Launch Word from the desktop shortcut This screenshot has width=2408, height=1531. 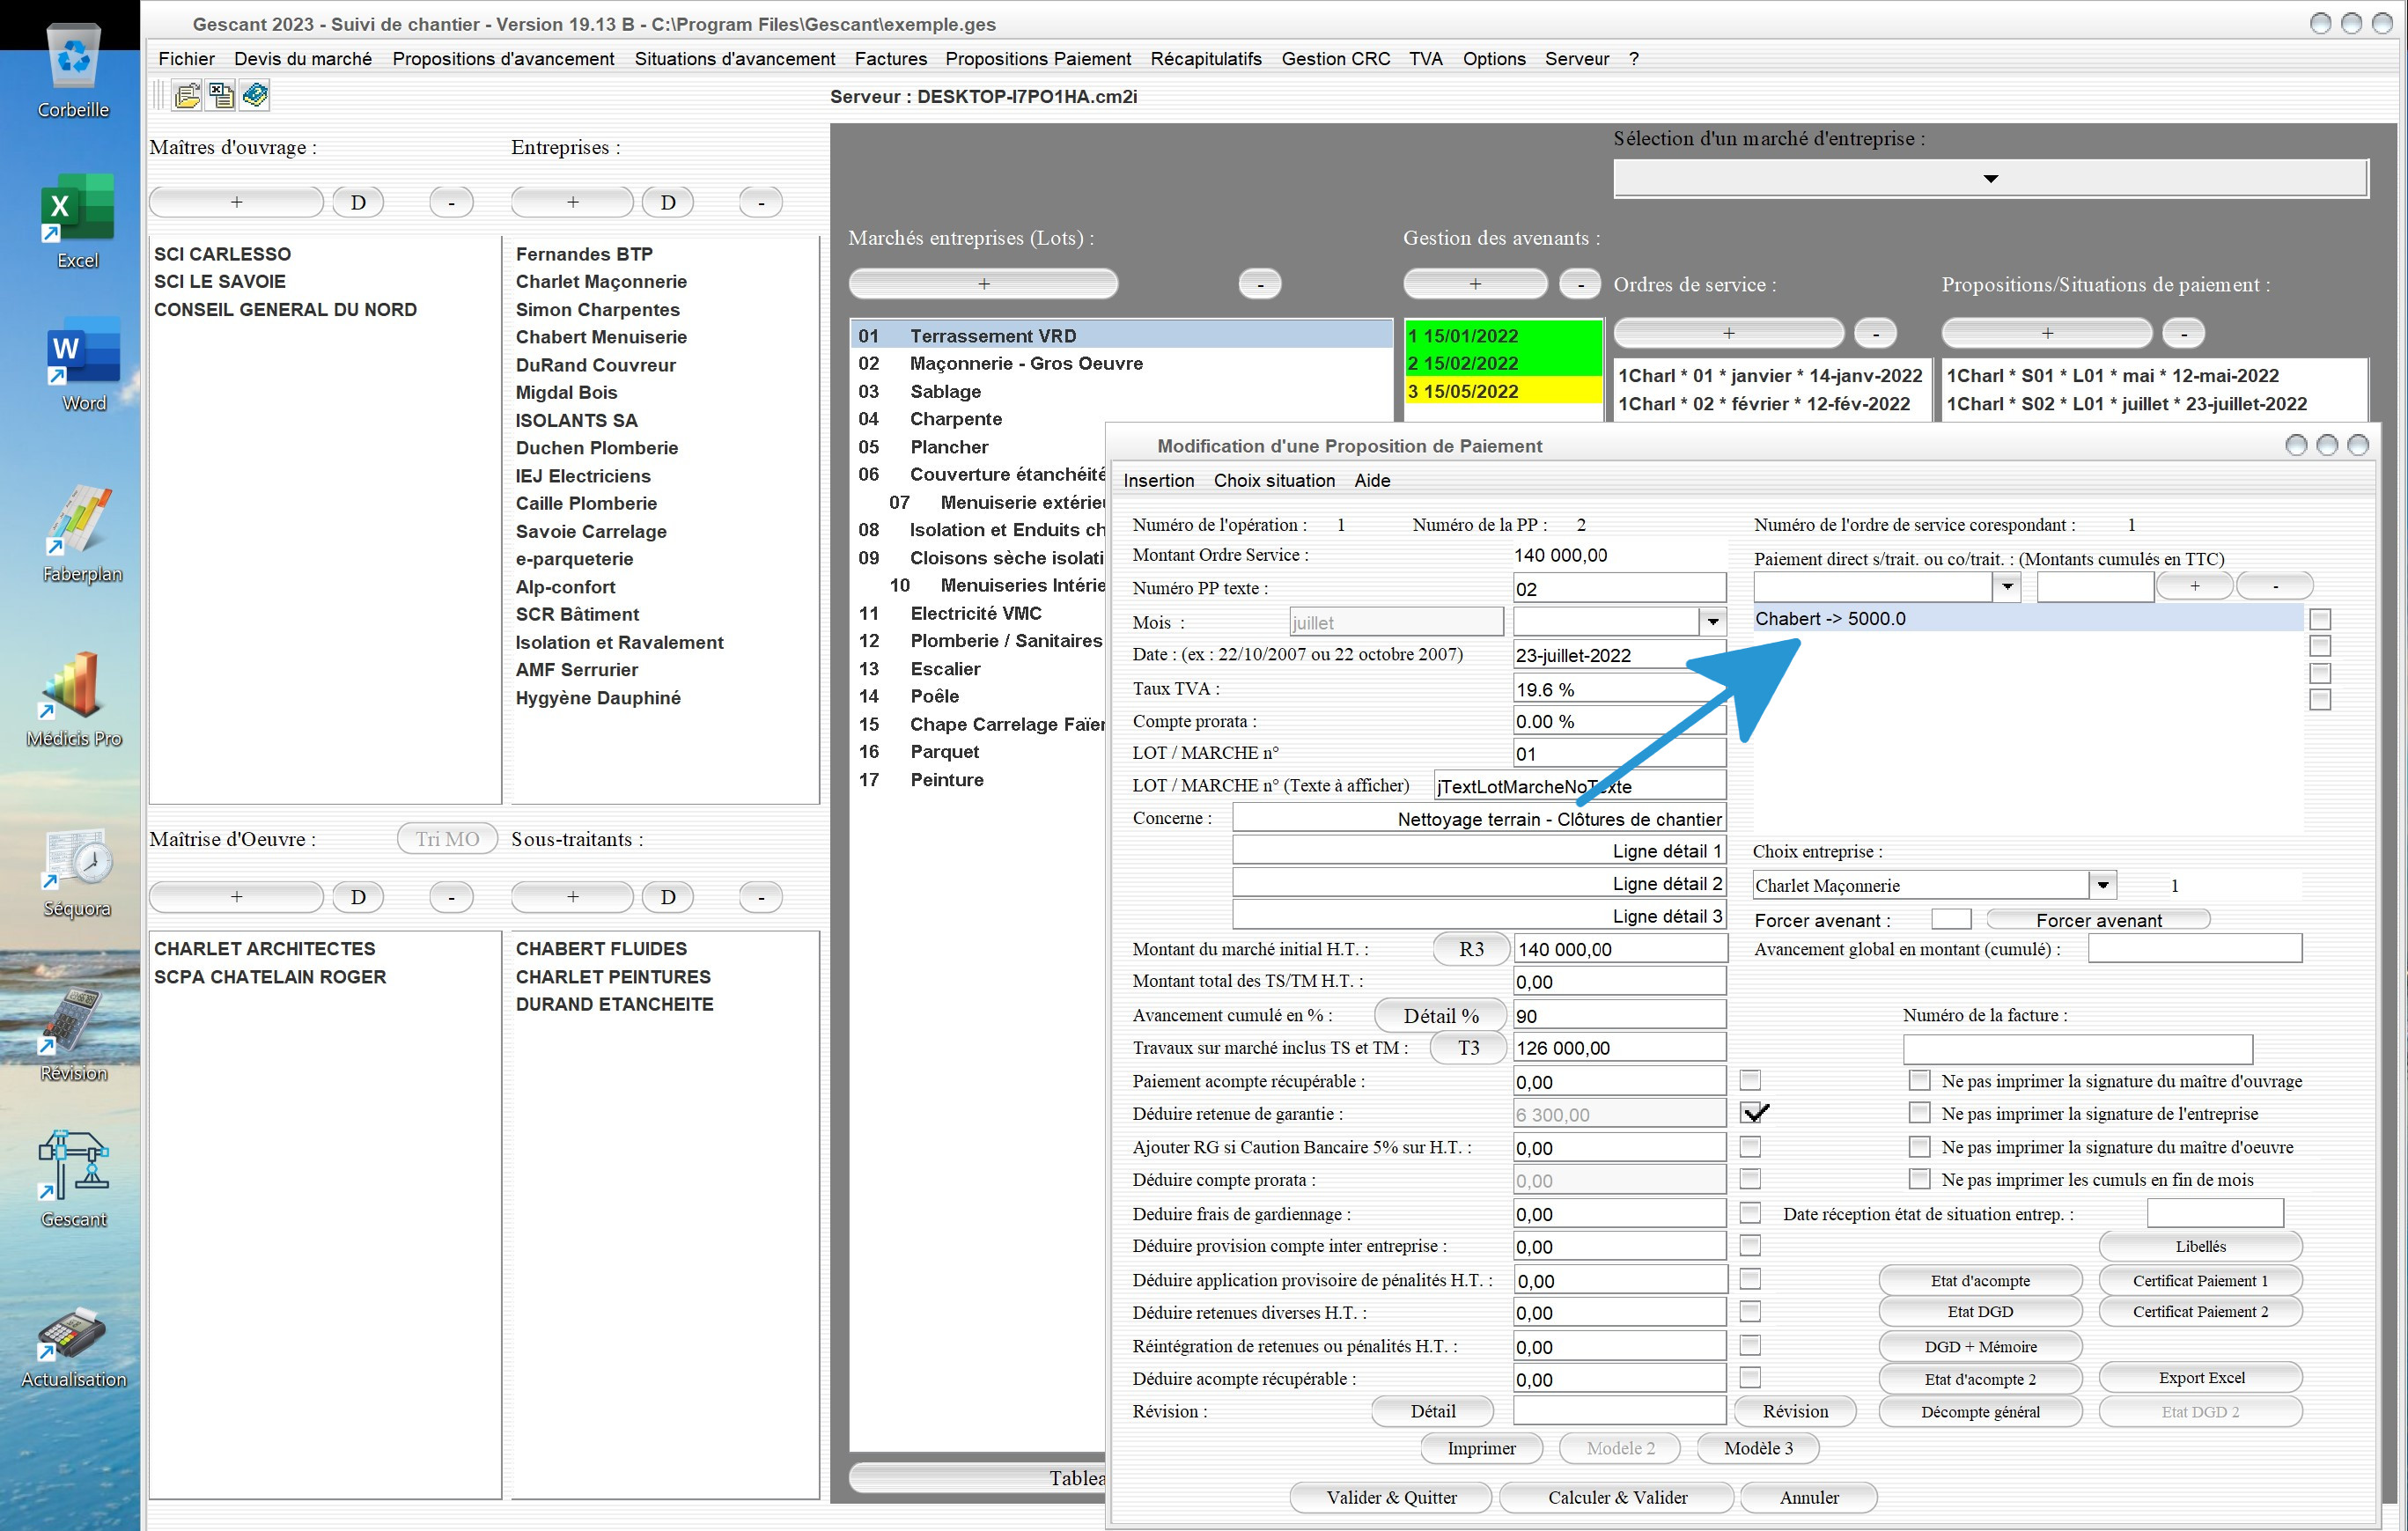(84, 365)
